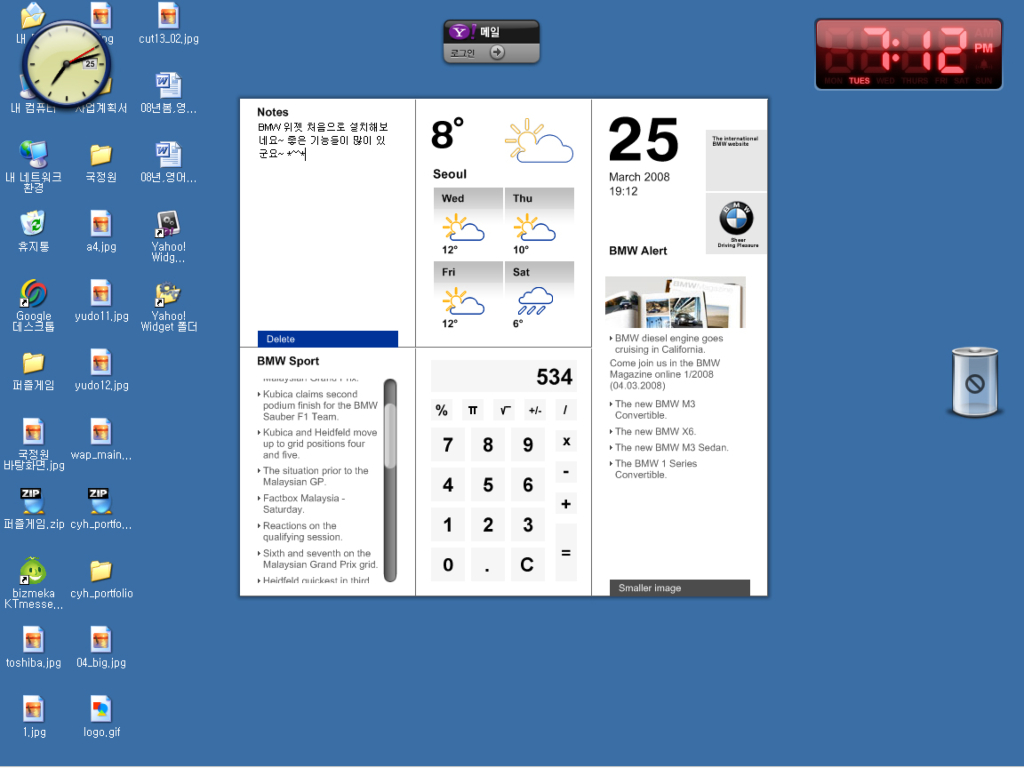Click the Wed weather forecast tile
This screenshot has height=768, width=1024.
[x=468, y=223]
